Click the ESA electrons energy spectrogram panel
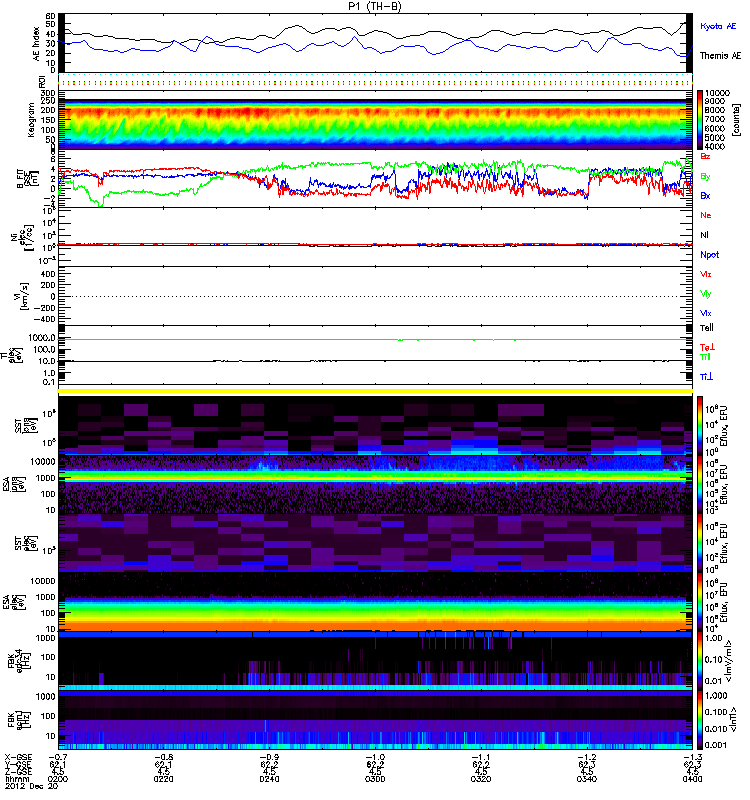The image size is (750, 800). point(375,602)
